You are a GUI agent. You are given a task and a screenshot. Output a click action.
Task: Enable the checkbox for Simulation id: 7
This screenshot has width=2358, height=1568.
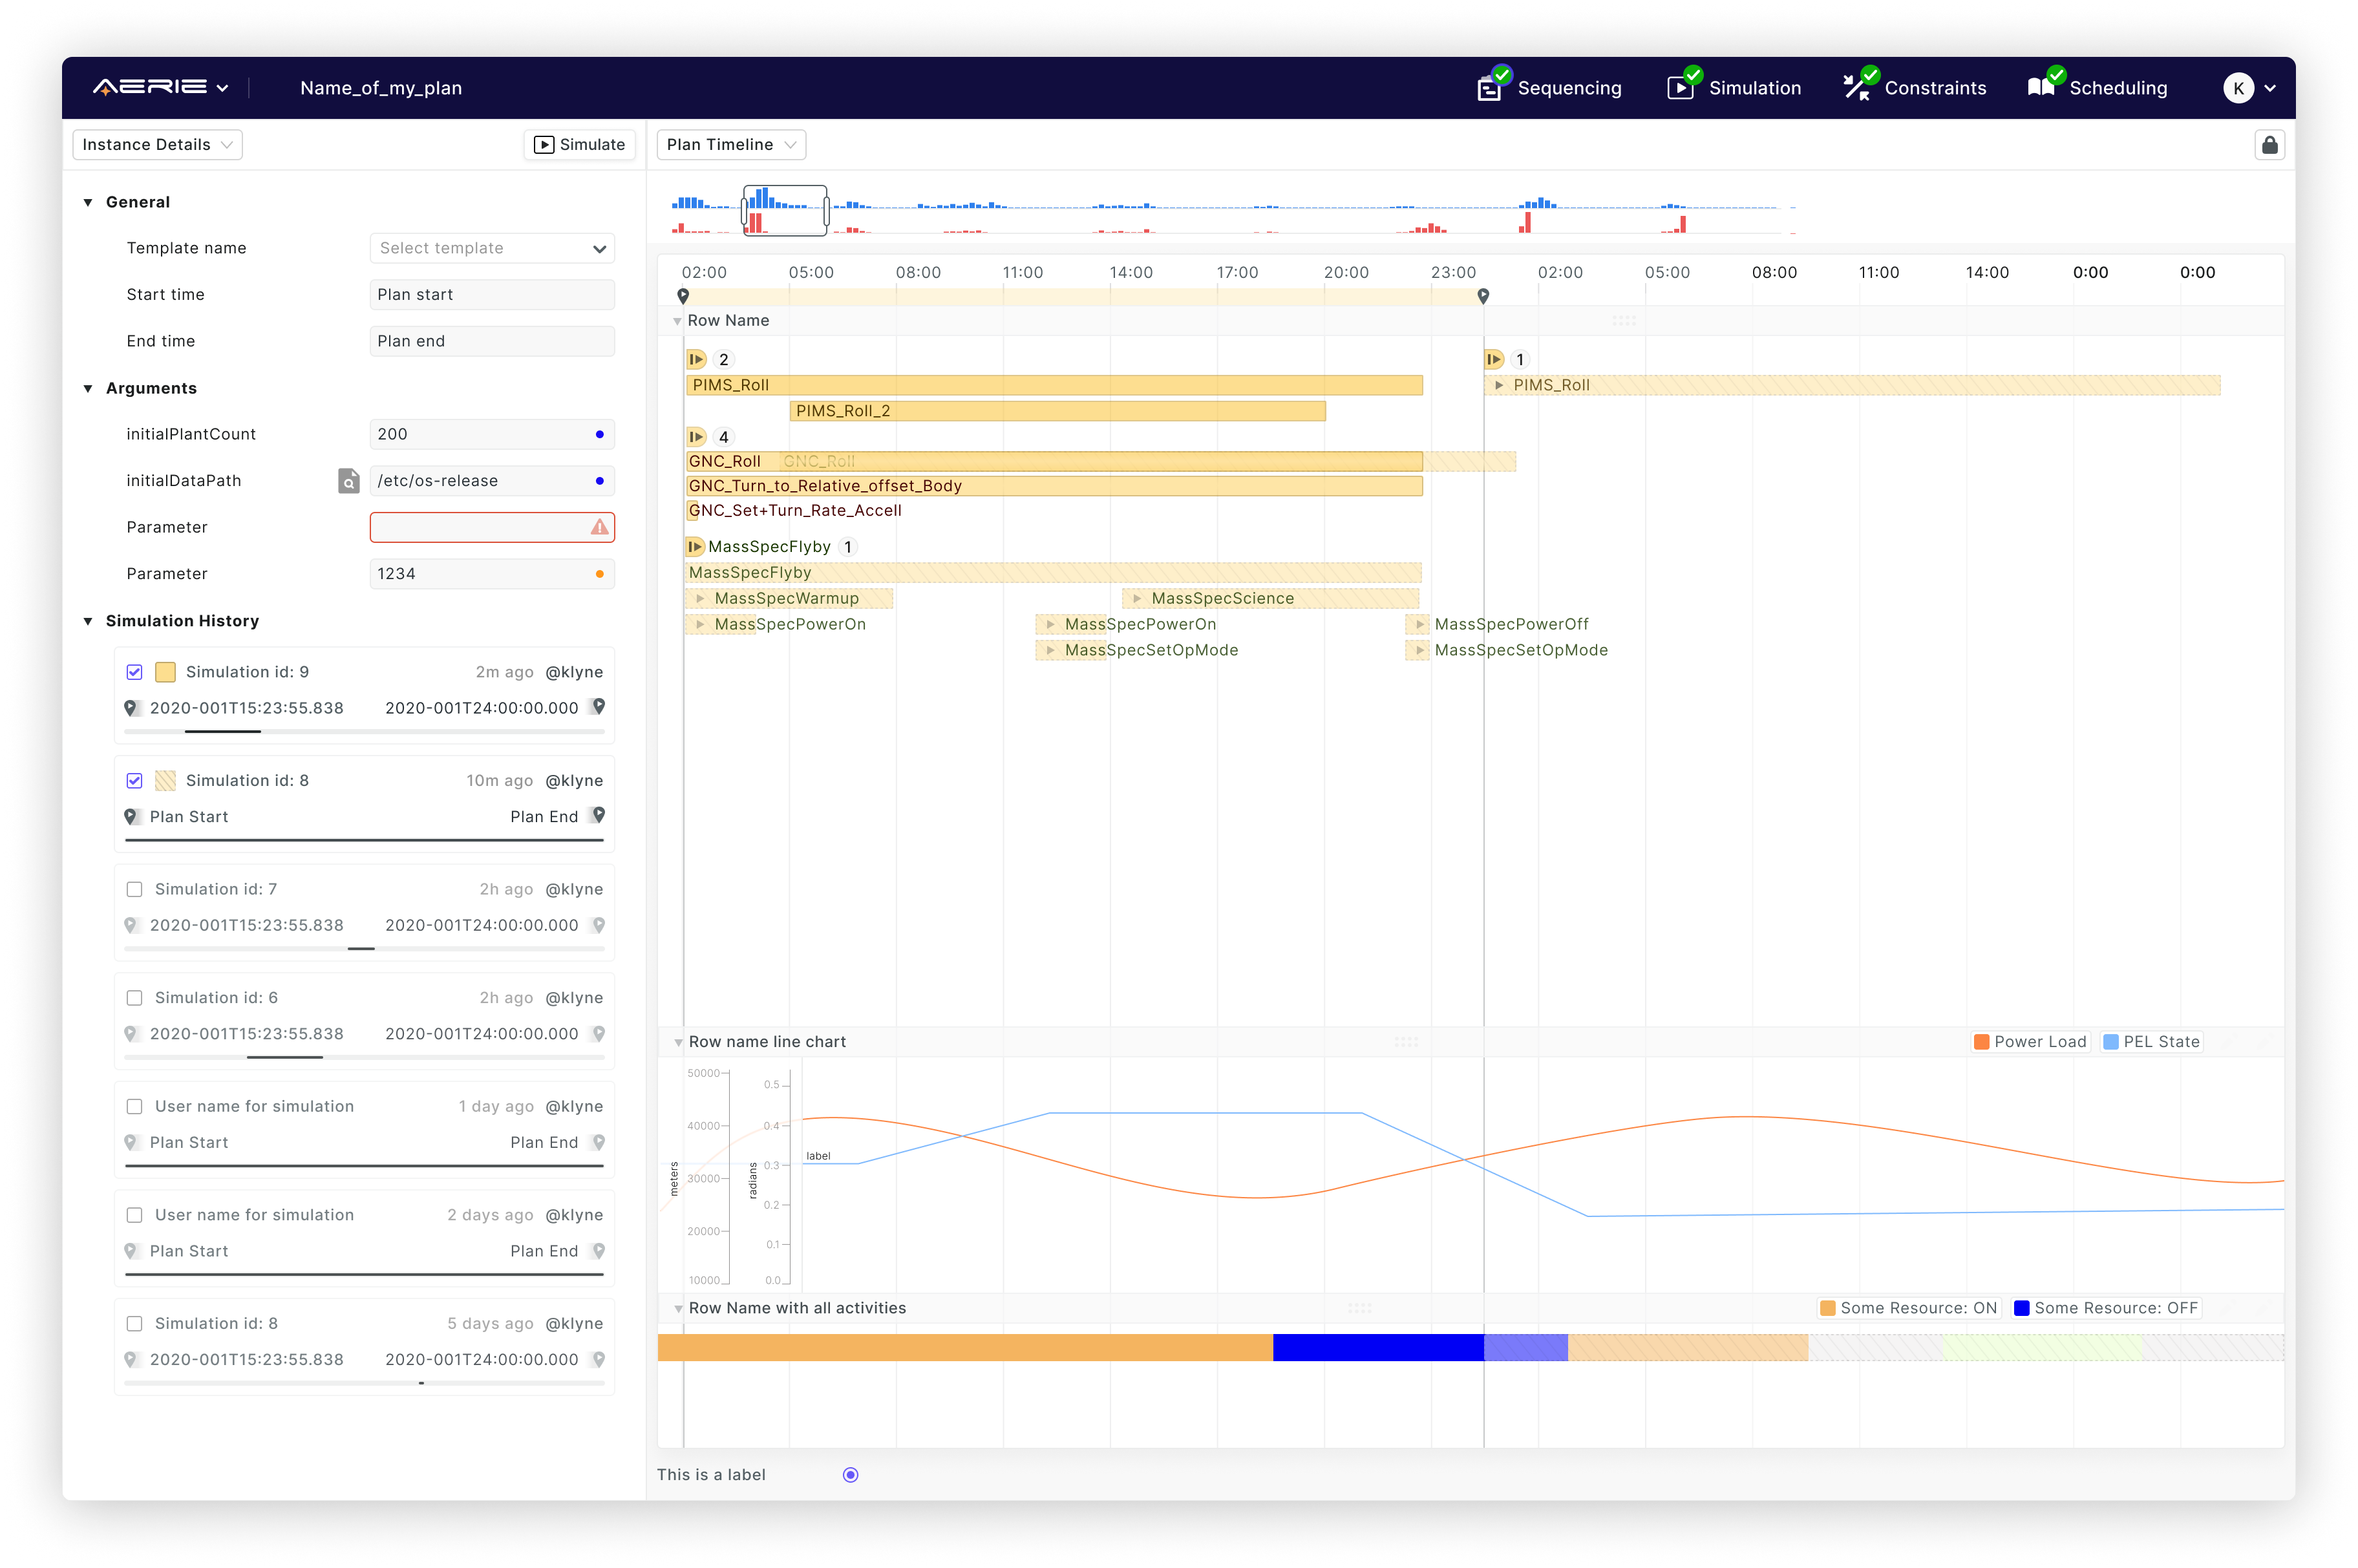[x=135, y=888]
